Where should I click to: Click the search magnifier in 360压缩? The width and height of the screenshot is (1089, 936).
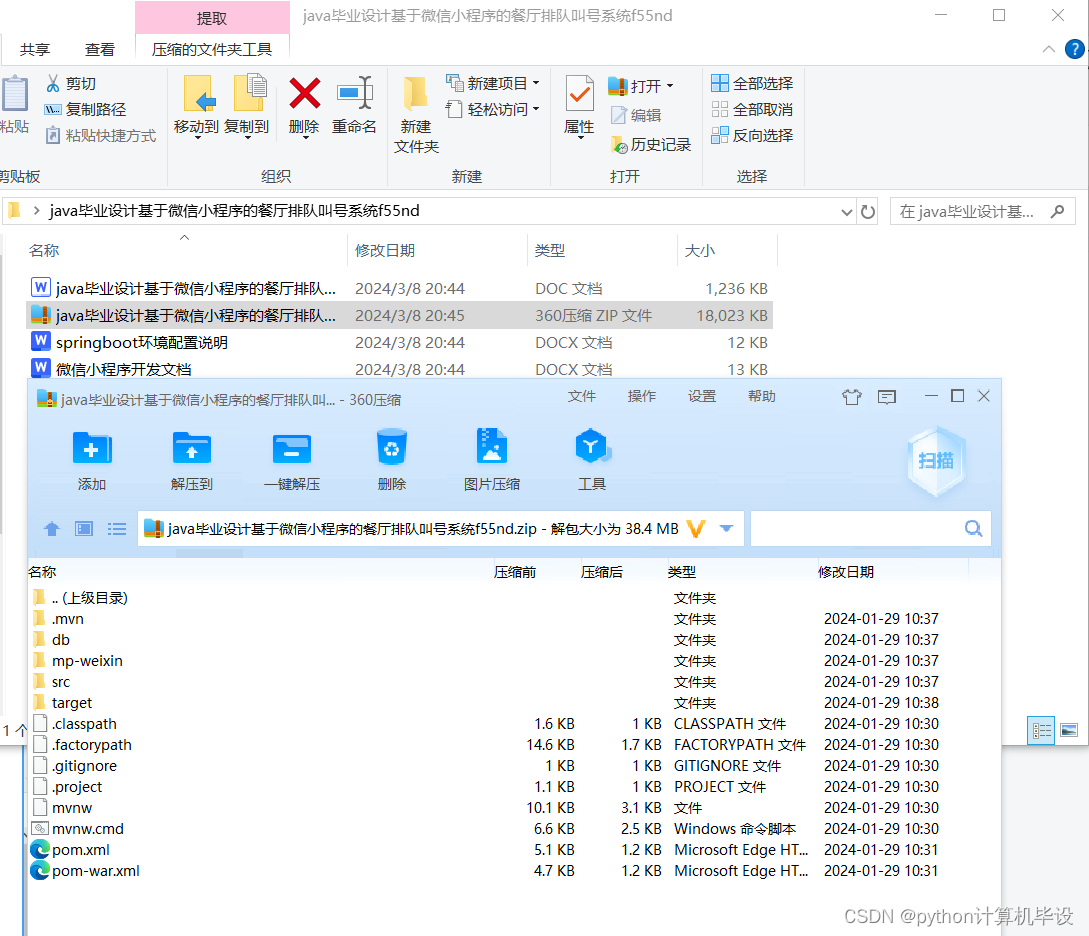974,528
